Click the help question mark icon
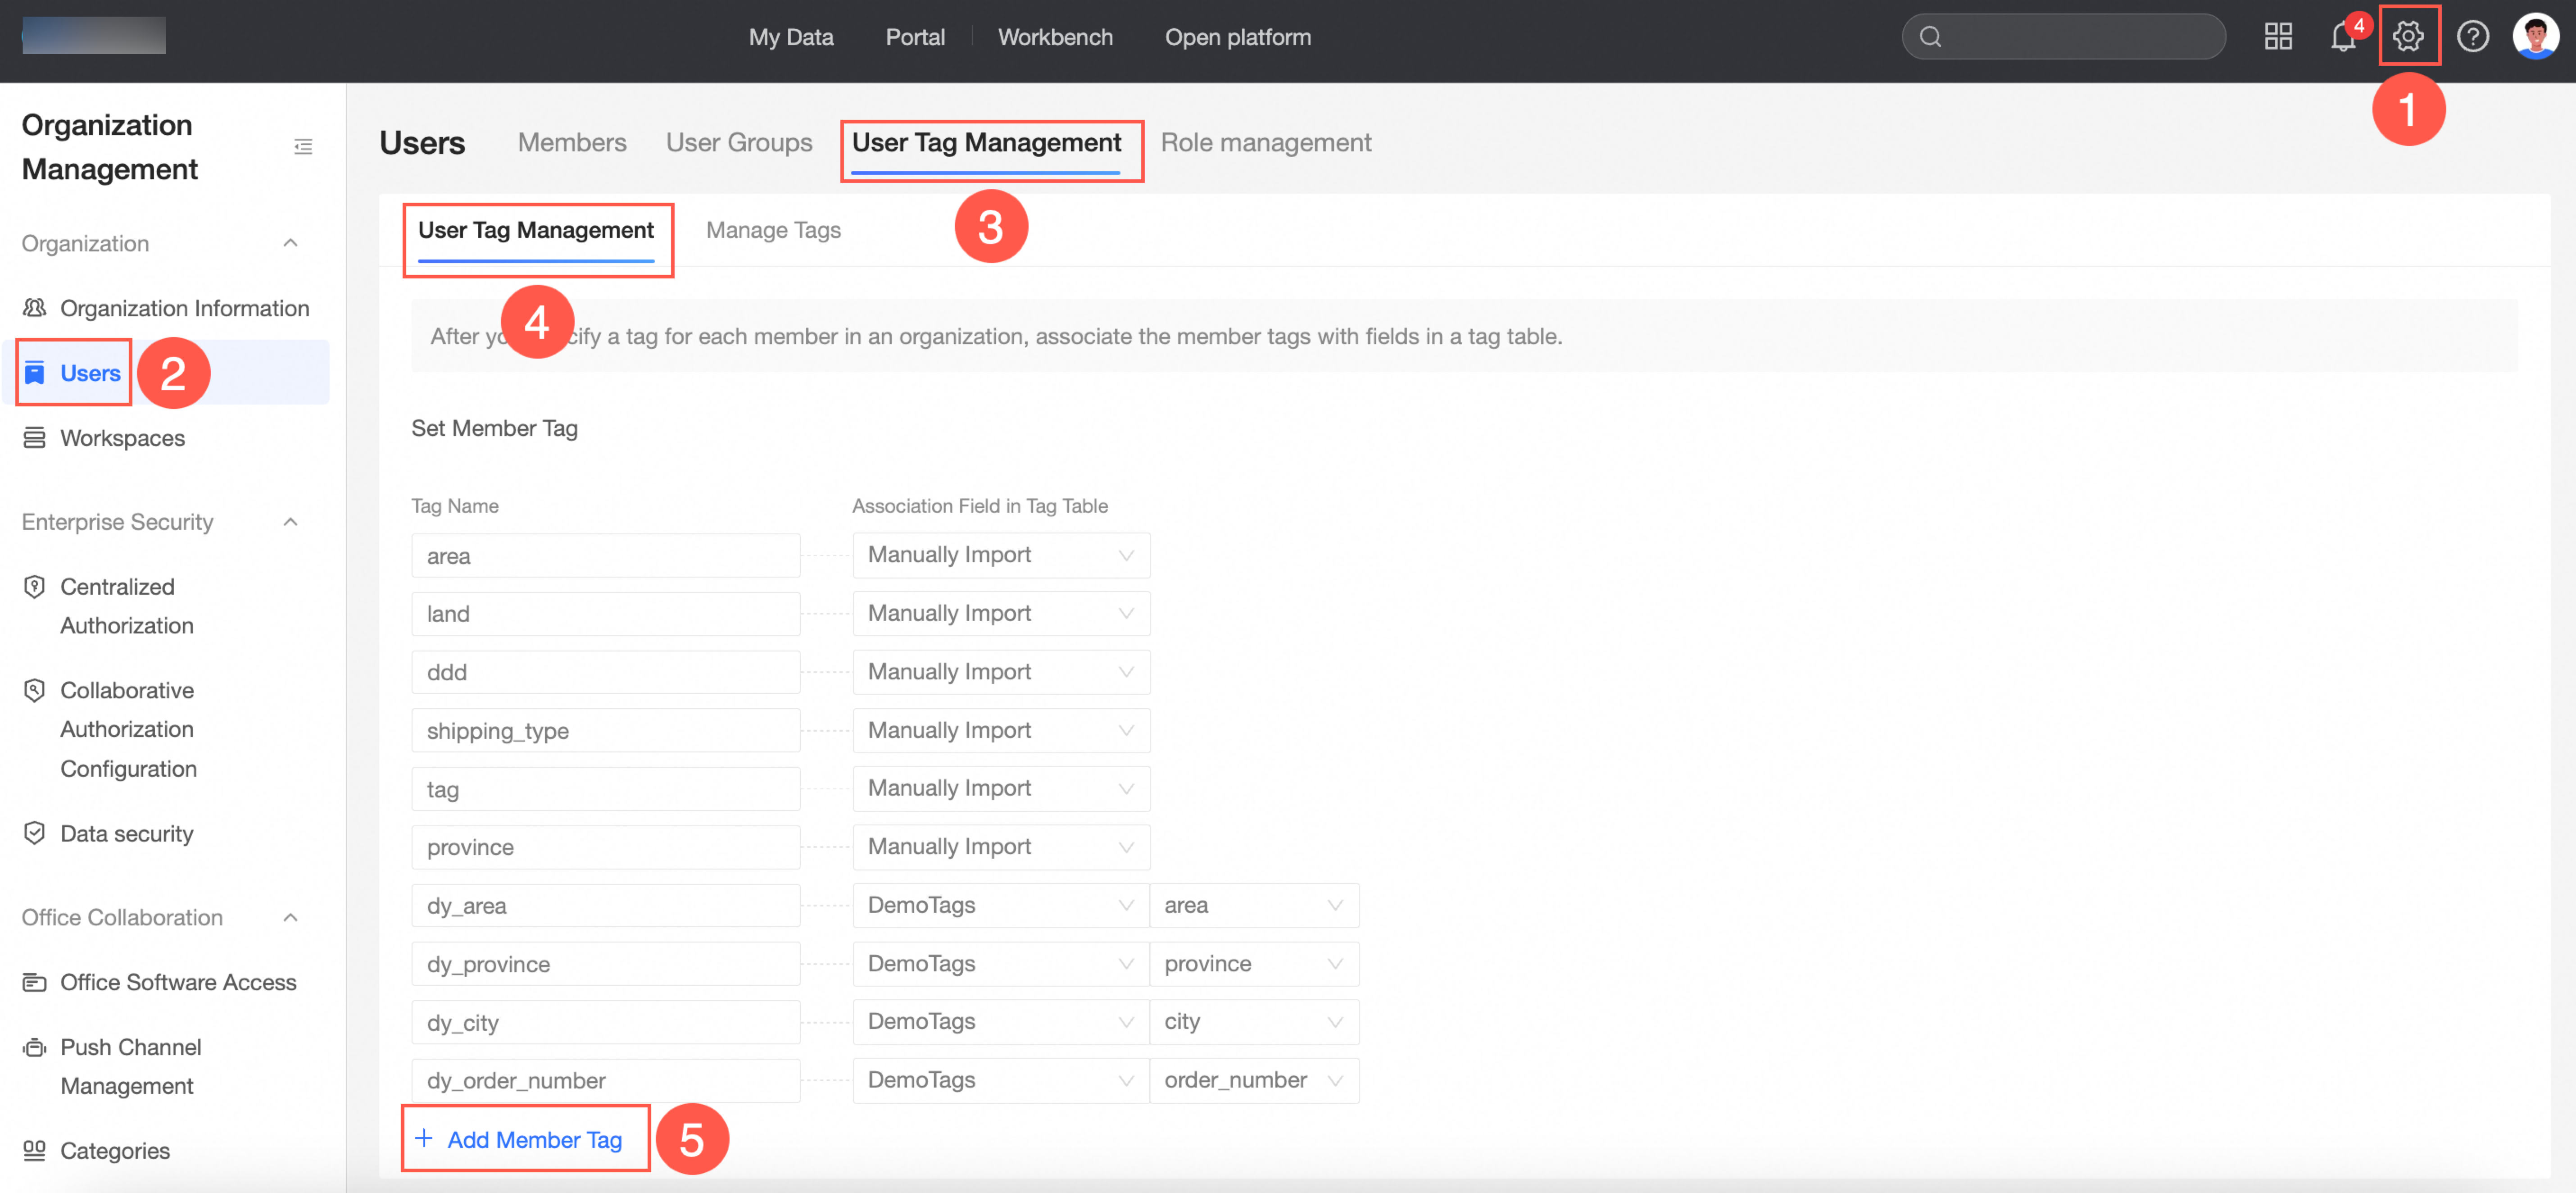The height and width of the screenshot is (1193, 2576). (x=2472, y=37)
